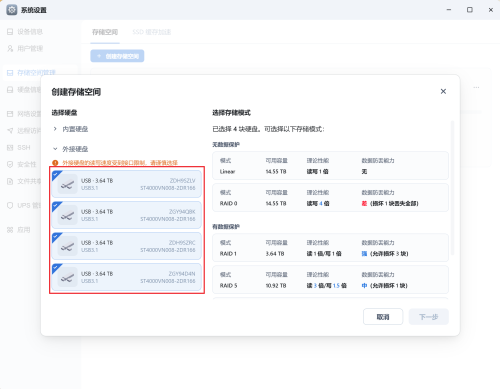This screenshot has height=389, width=500.
Task: Uncheck the third USB 3.64 TB disk
Action: 126,246
